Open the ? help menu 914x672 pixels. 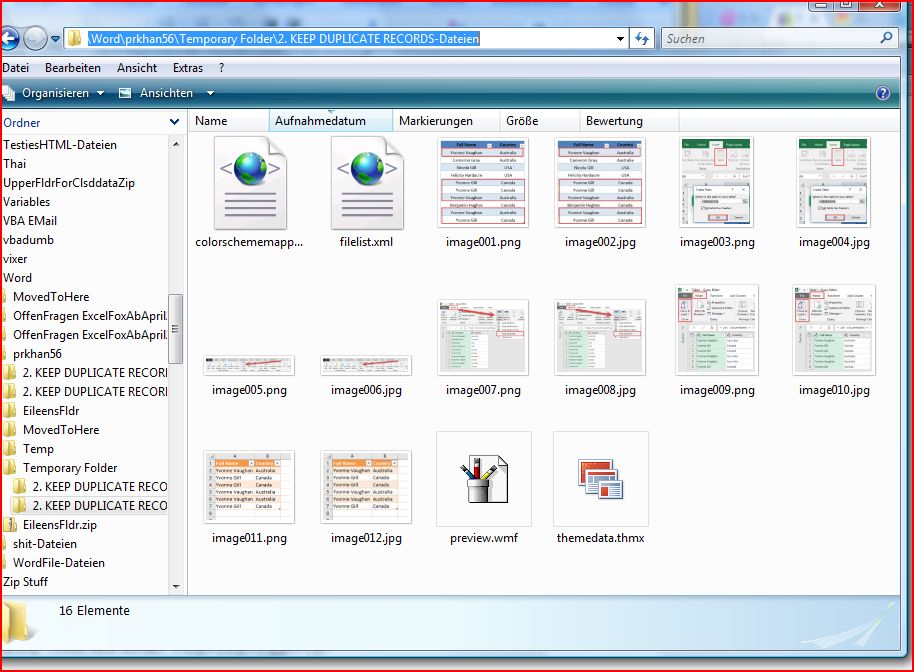222,68
